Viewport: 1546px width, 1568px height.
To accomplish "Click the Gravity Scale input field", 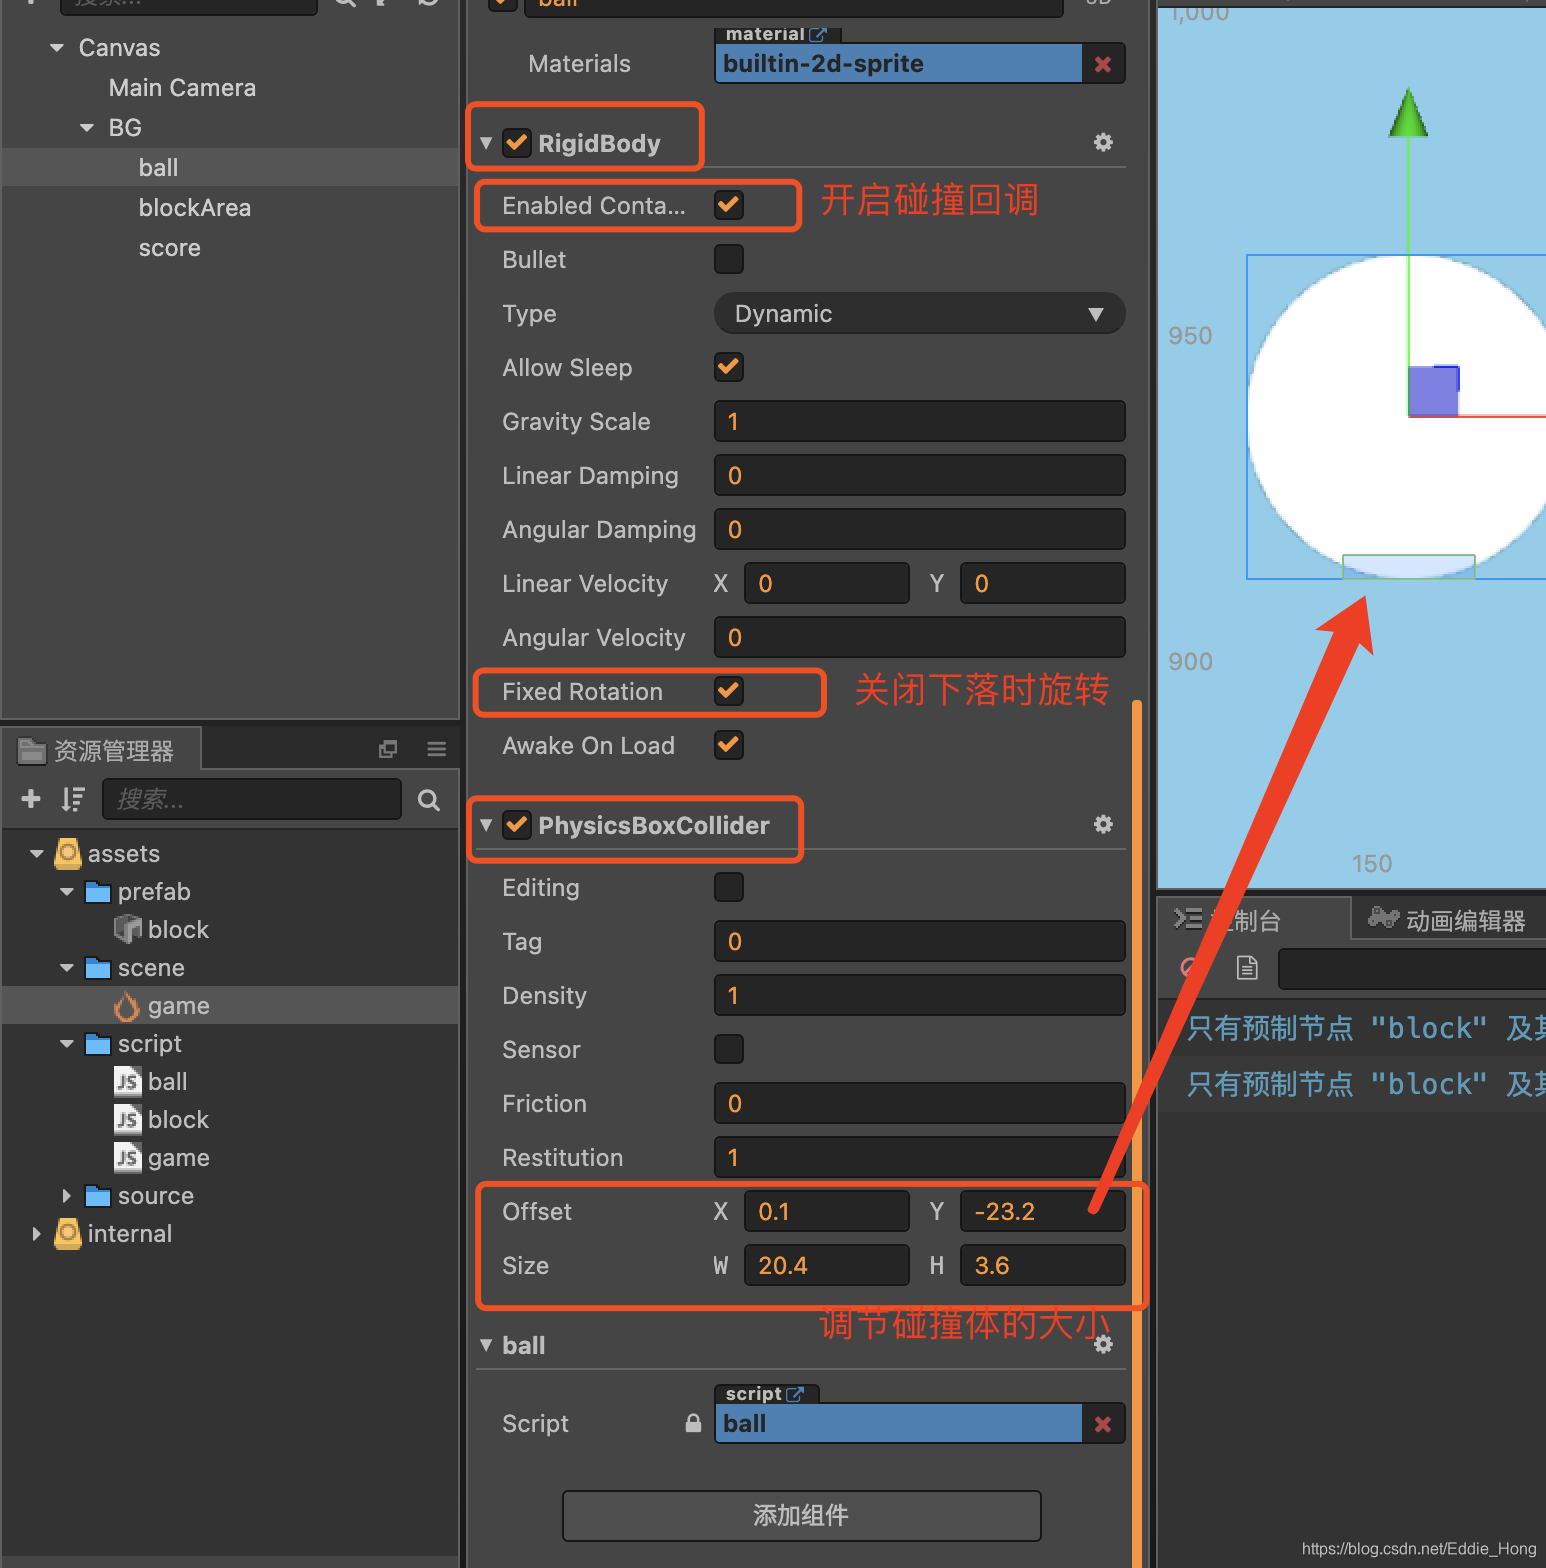I will coord(919,421).
